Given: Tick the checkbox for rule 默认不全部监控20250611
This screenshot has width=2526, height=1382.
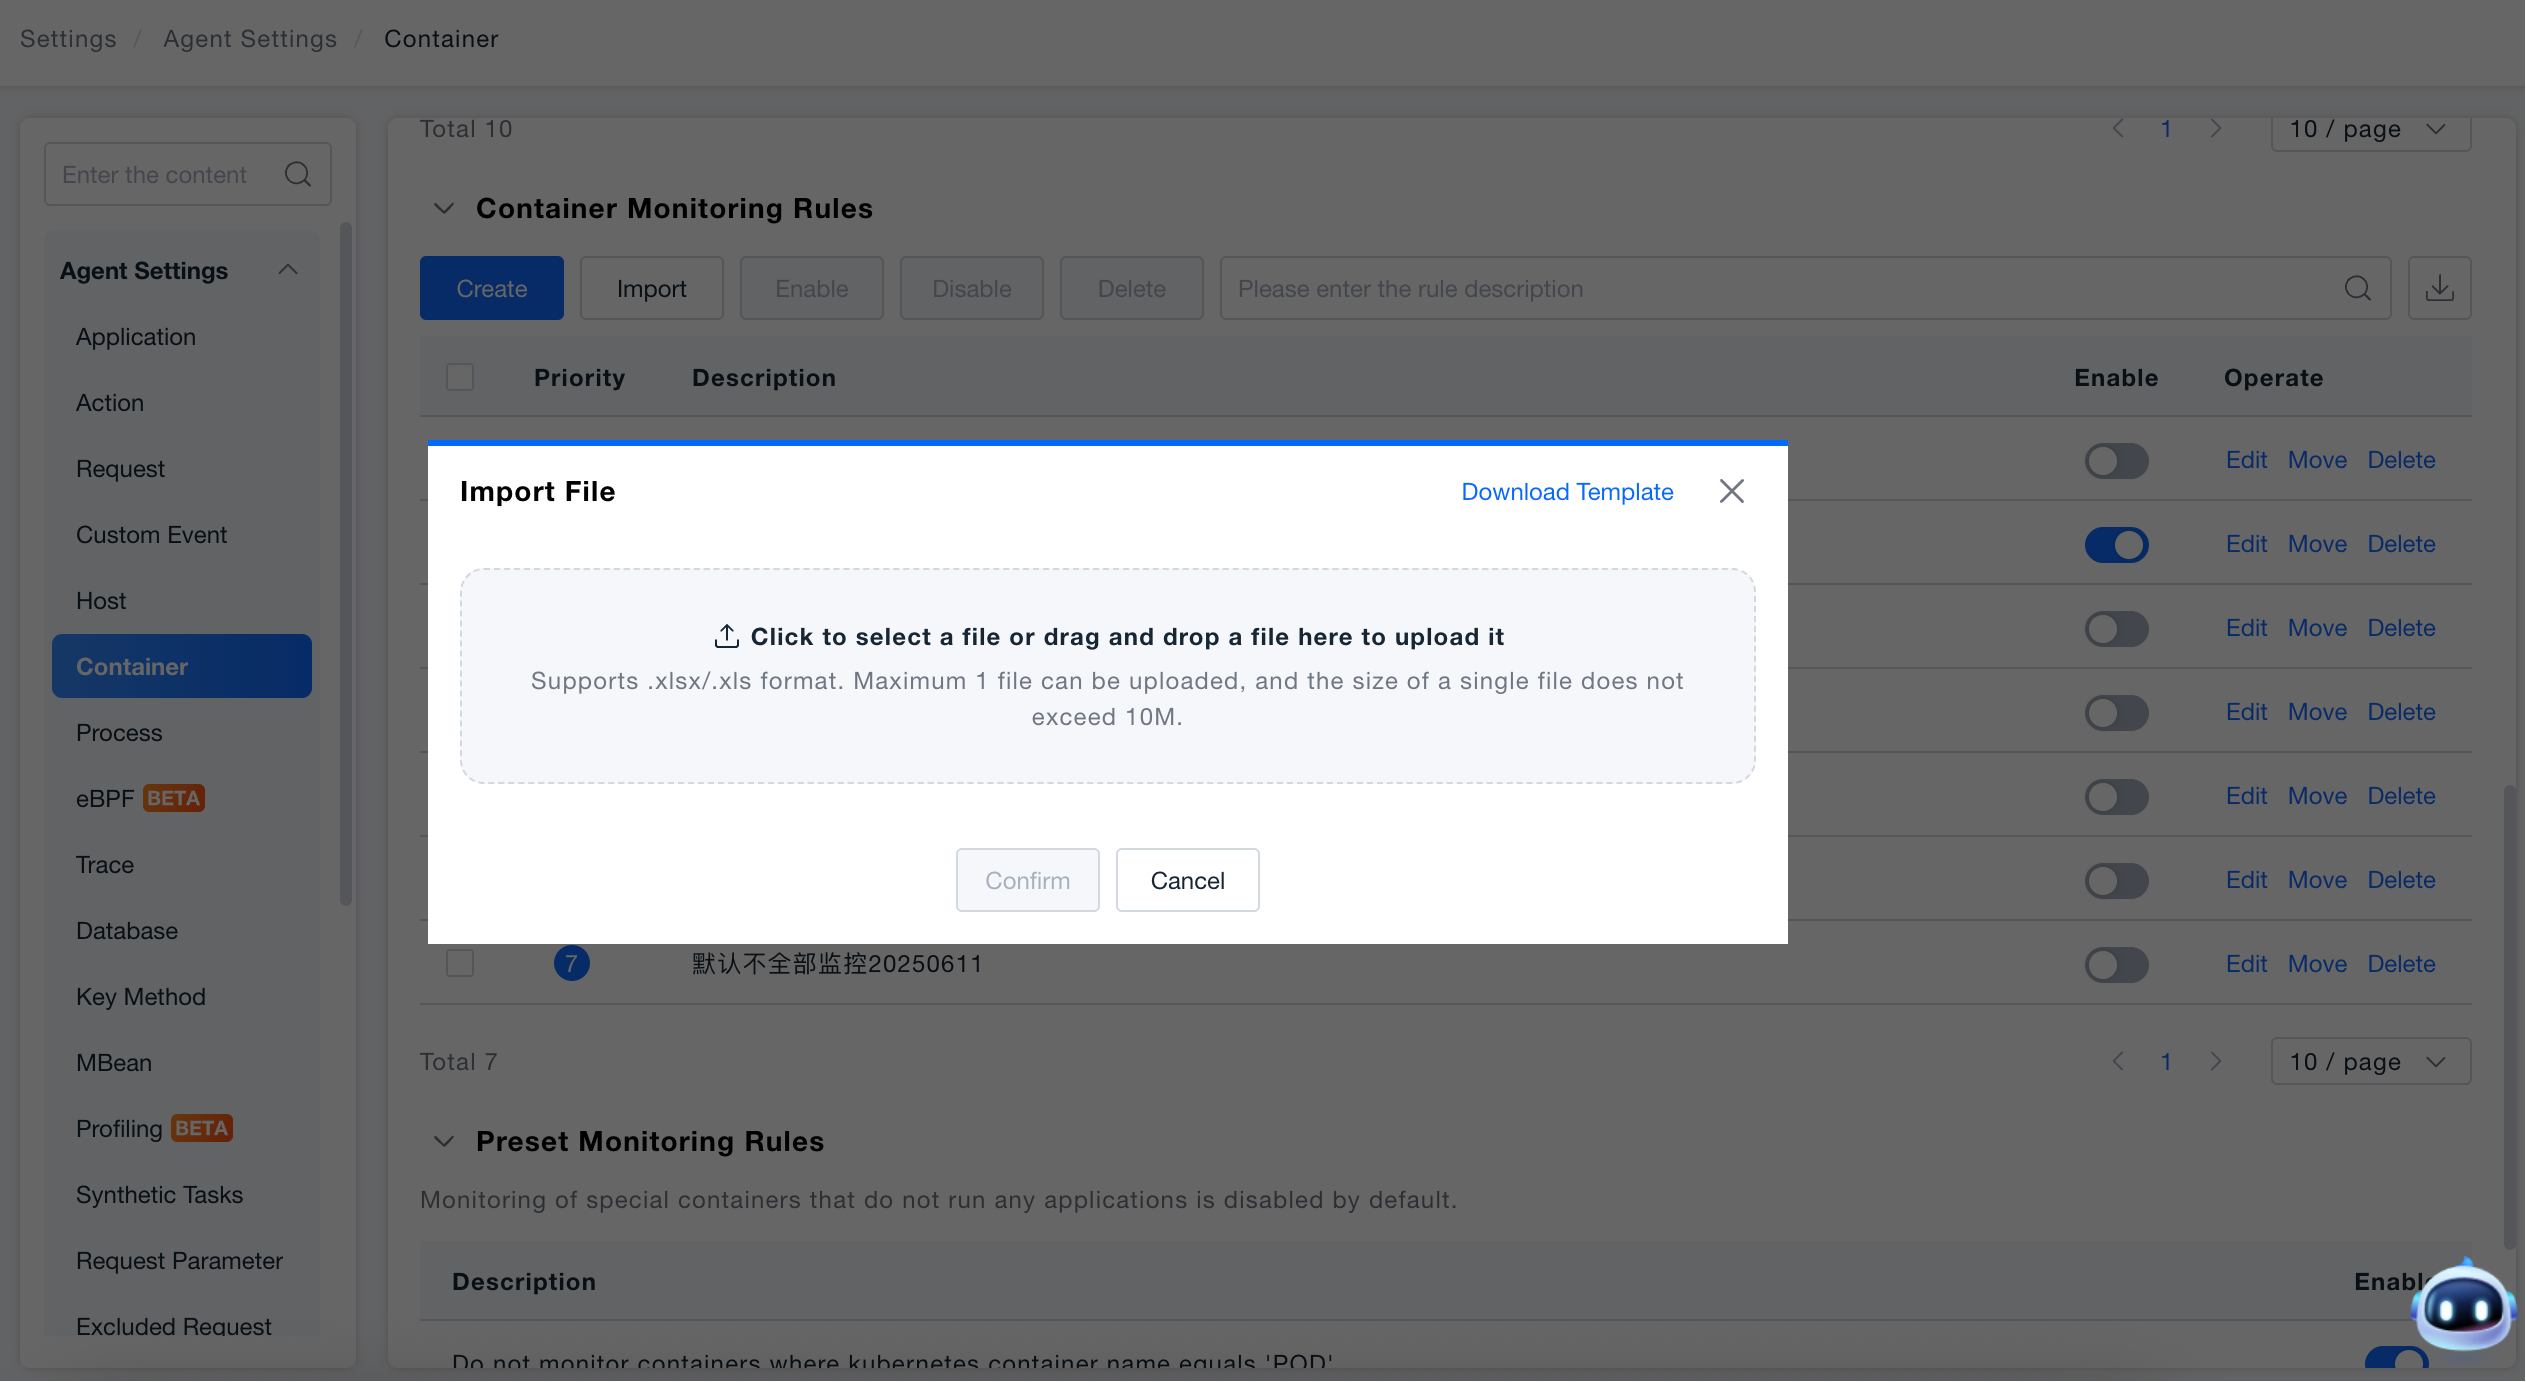Looking at the screenshot, I should coord(460,963).
